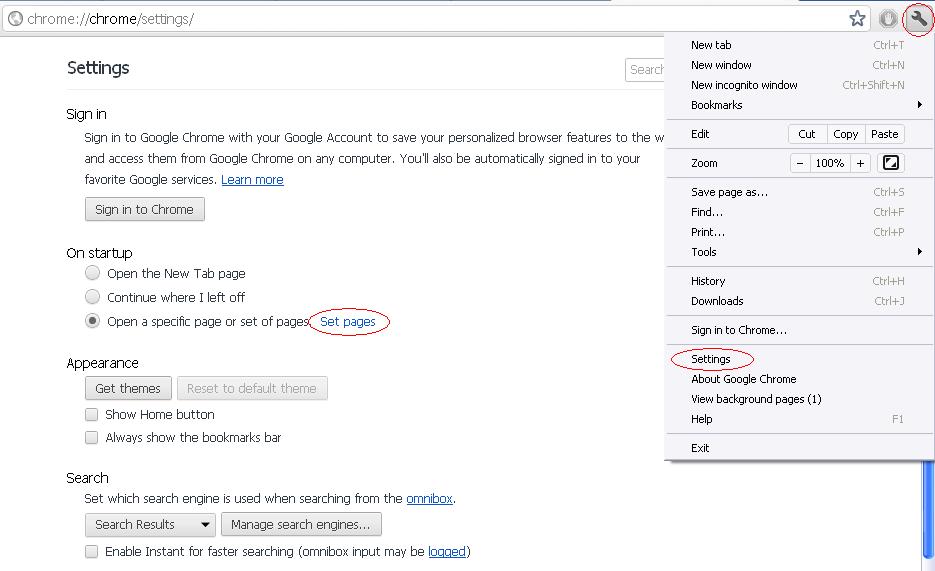Click the Get themes button
Screen dimensions: 935x571
tap(128, 388)
